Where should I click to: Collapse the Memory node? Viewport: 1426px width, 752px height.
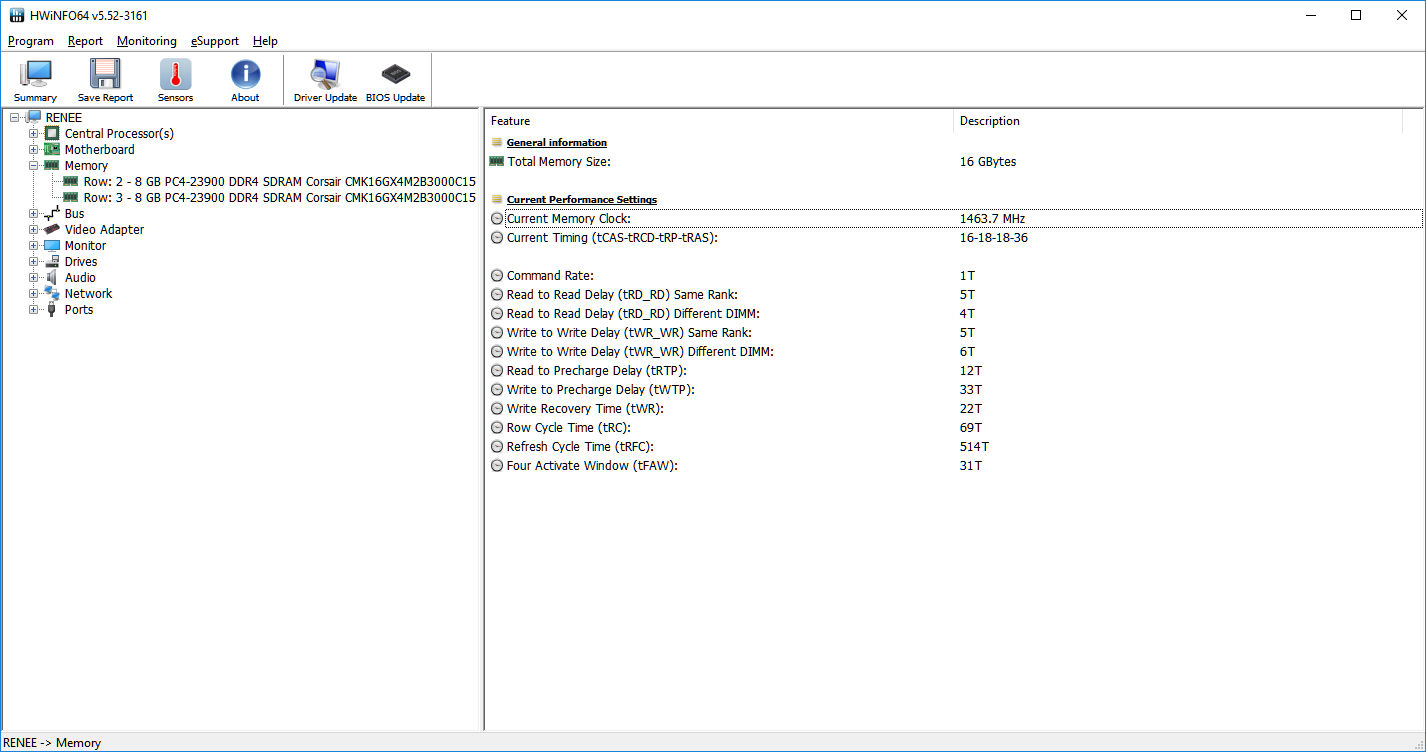(x=34, y=165)
